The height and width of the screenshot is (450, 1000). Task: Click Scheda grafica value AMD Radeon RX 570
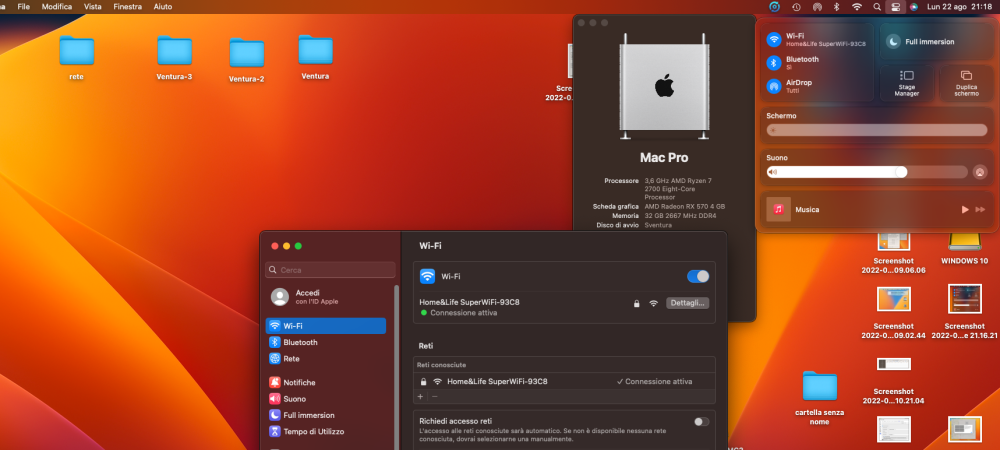click(x=684, y=207)
